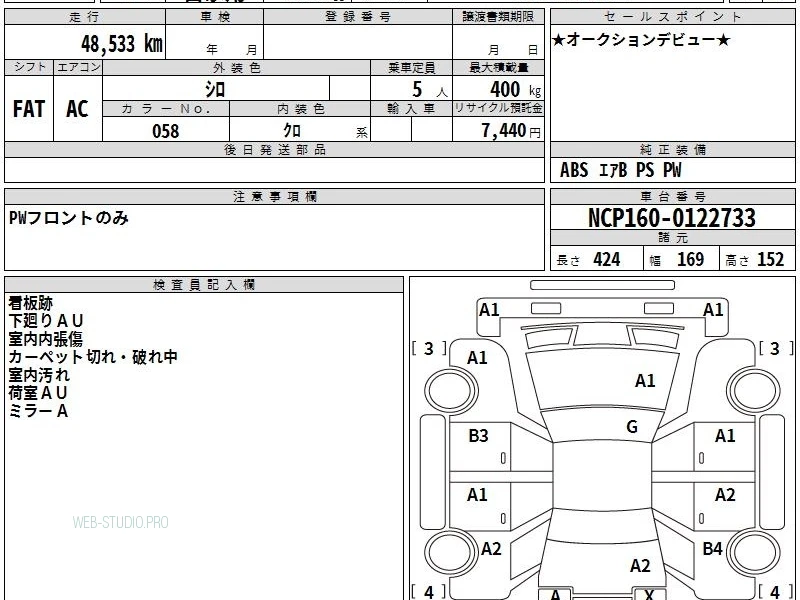Select the width value 169

click(690, 260)
